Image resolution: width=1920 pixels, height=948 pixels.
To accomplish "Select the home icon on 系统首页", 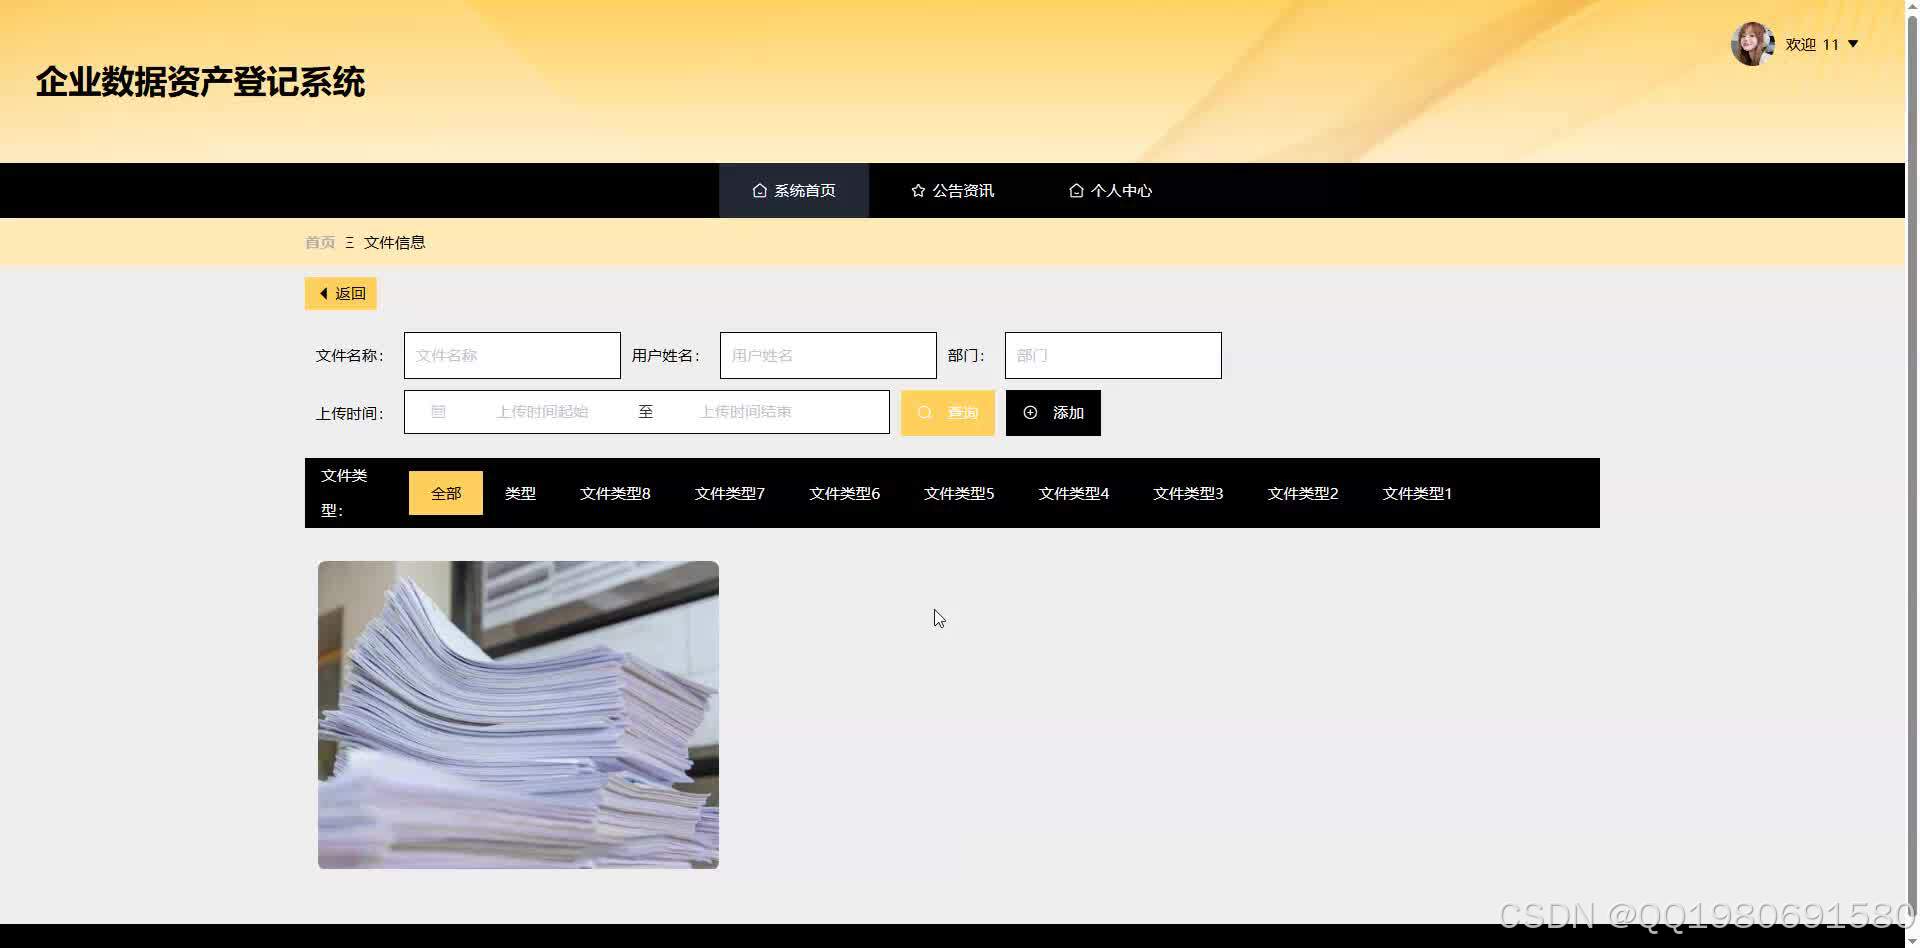I will 758,190.
